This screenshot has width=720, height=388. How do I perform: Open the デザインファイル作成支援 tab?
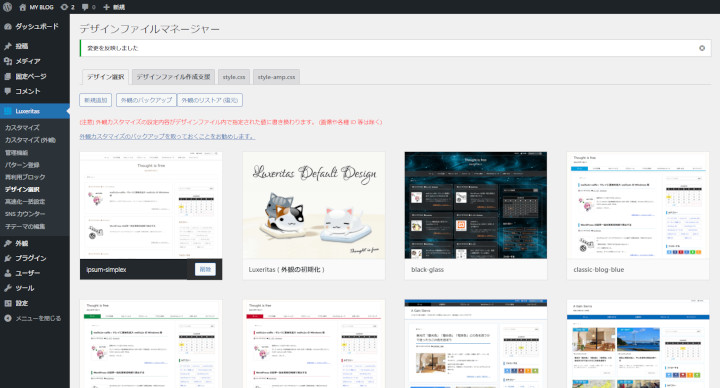(173, 77)
